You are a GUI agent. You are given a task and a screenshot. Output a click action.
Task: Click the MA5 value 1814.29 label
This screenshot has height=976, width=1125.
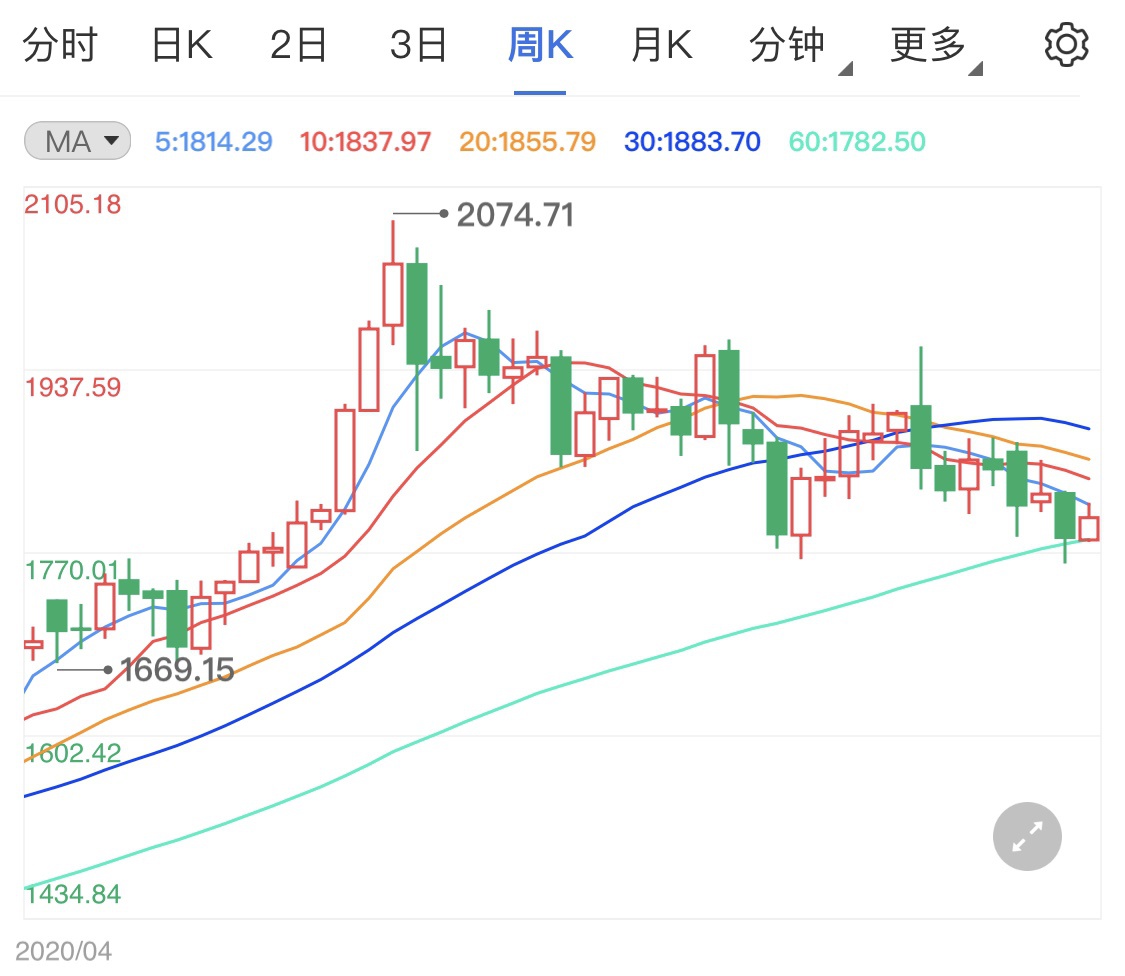[214, 142]
